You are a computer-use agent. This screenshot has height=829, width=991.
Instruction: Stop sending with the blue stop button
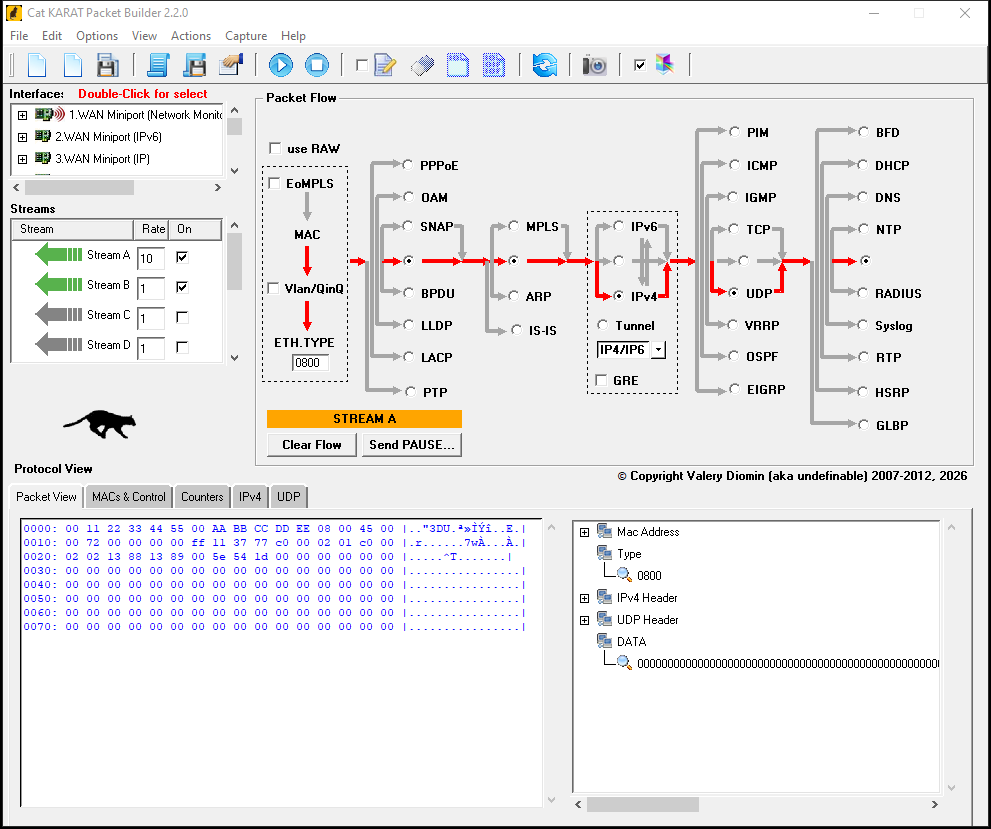tap(317, 65)
